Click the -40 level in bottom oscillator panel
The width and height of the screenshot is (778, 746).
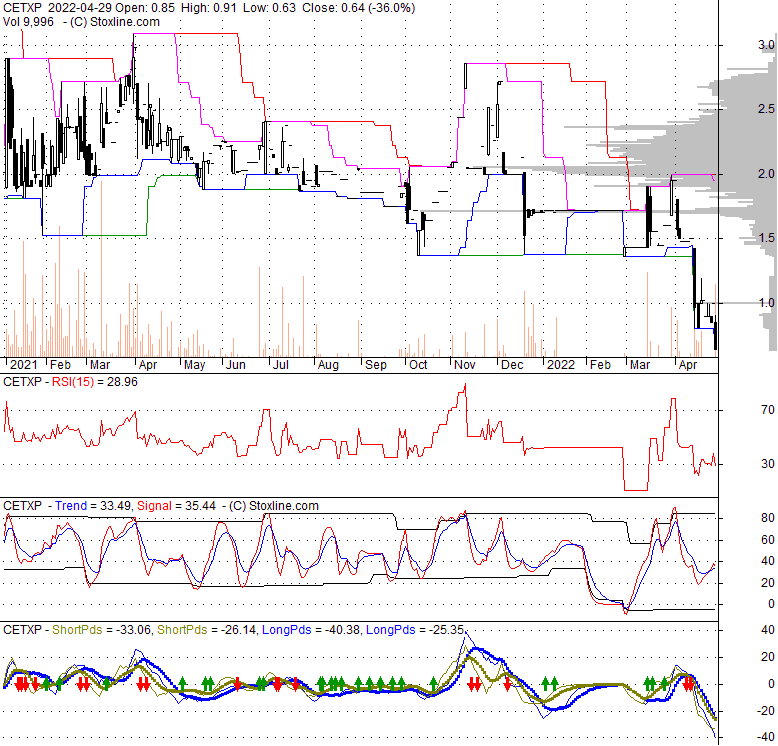click(x=766, y=737)
